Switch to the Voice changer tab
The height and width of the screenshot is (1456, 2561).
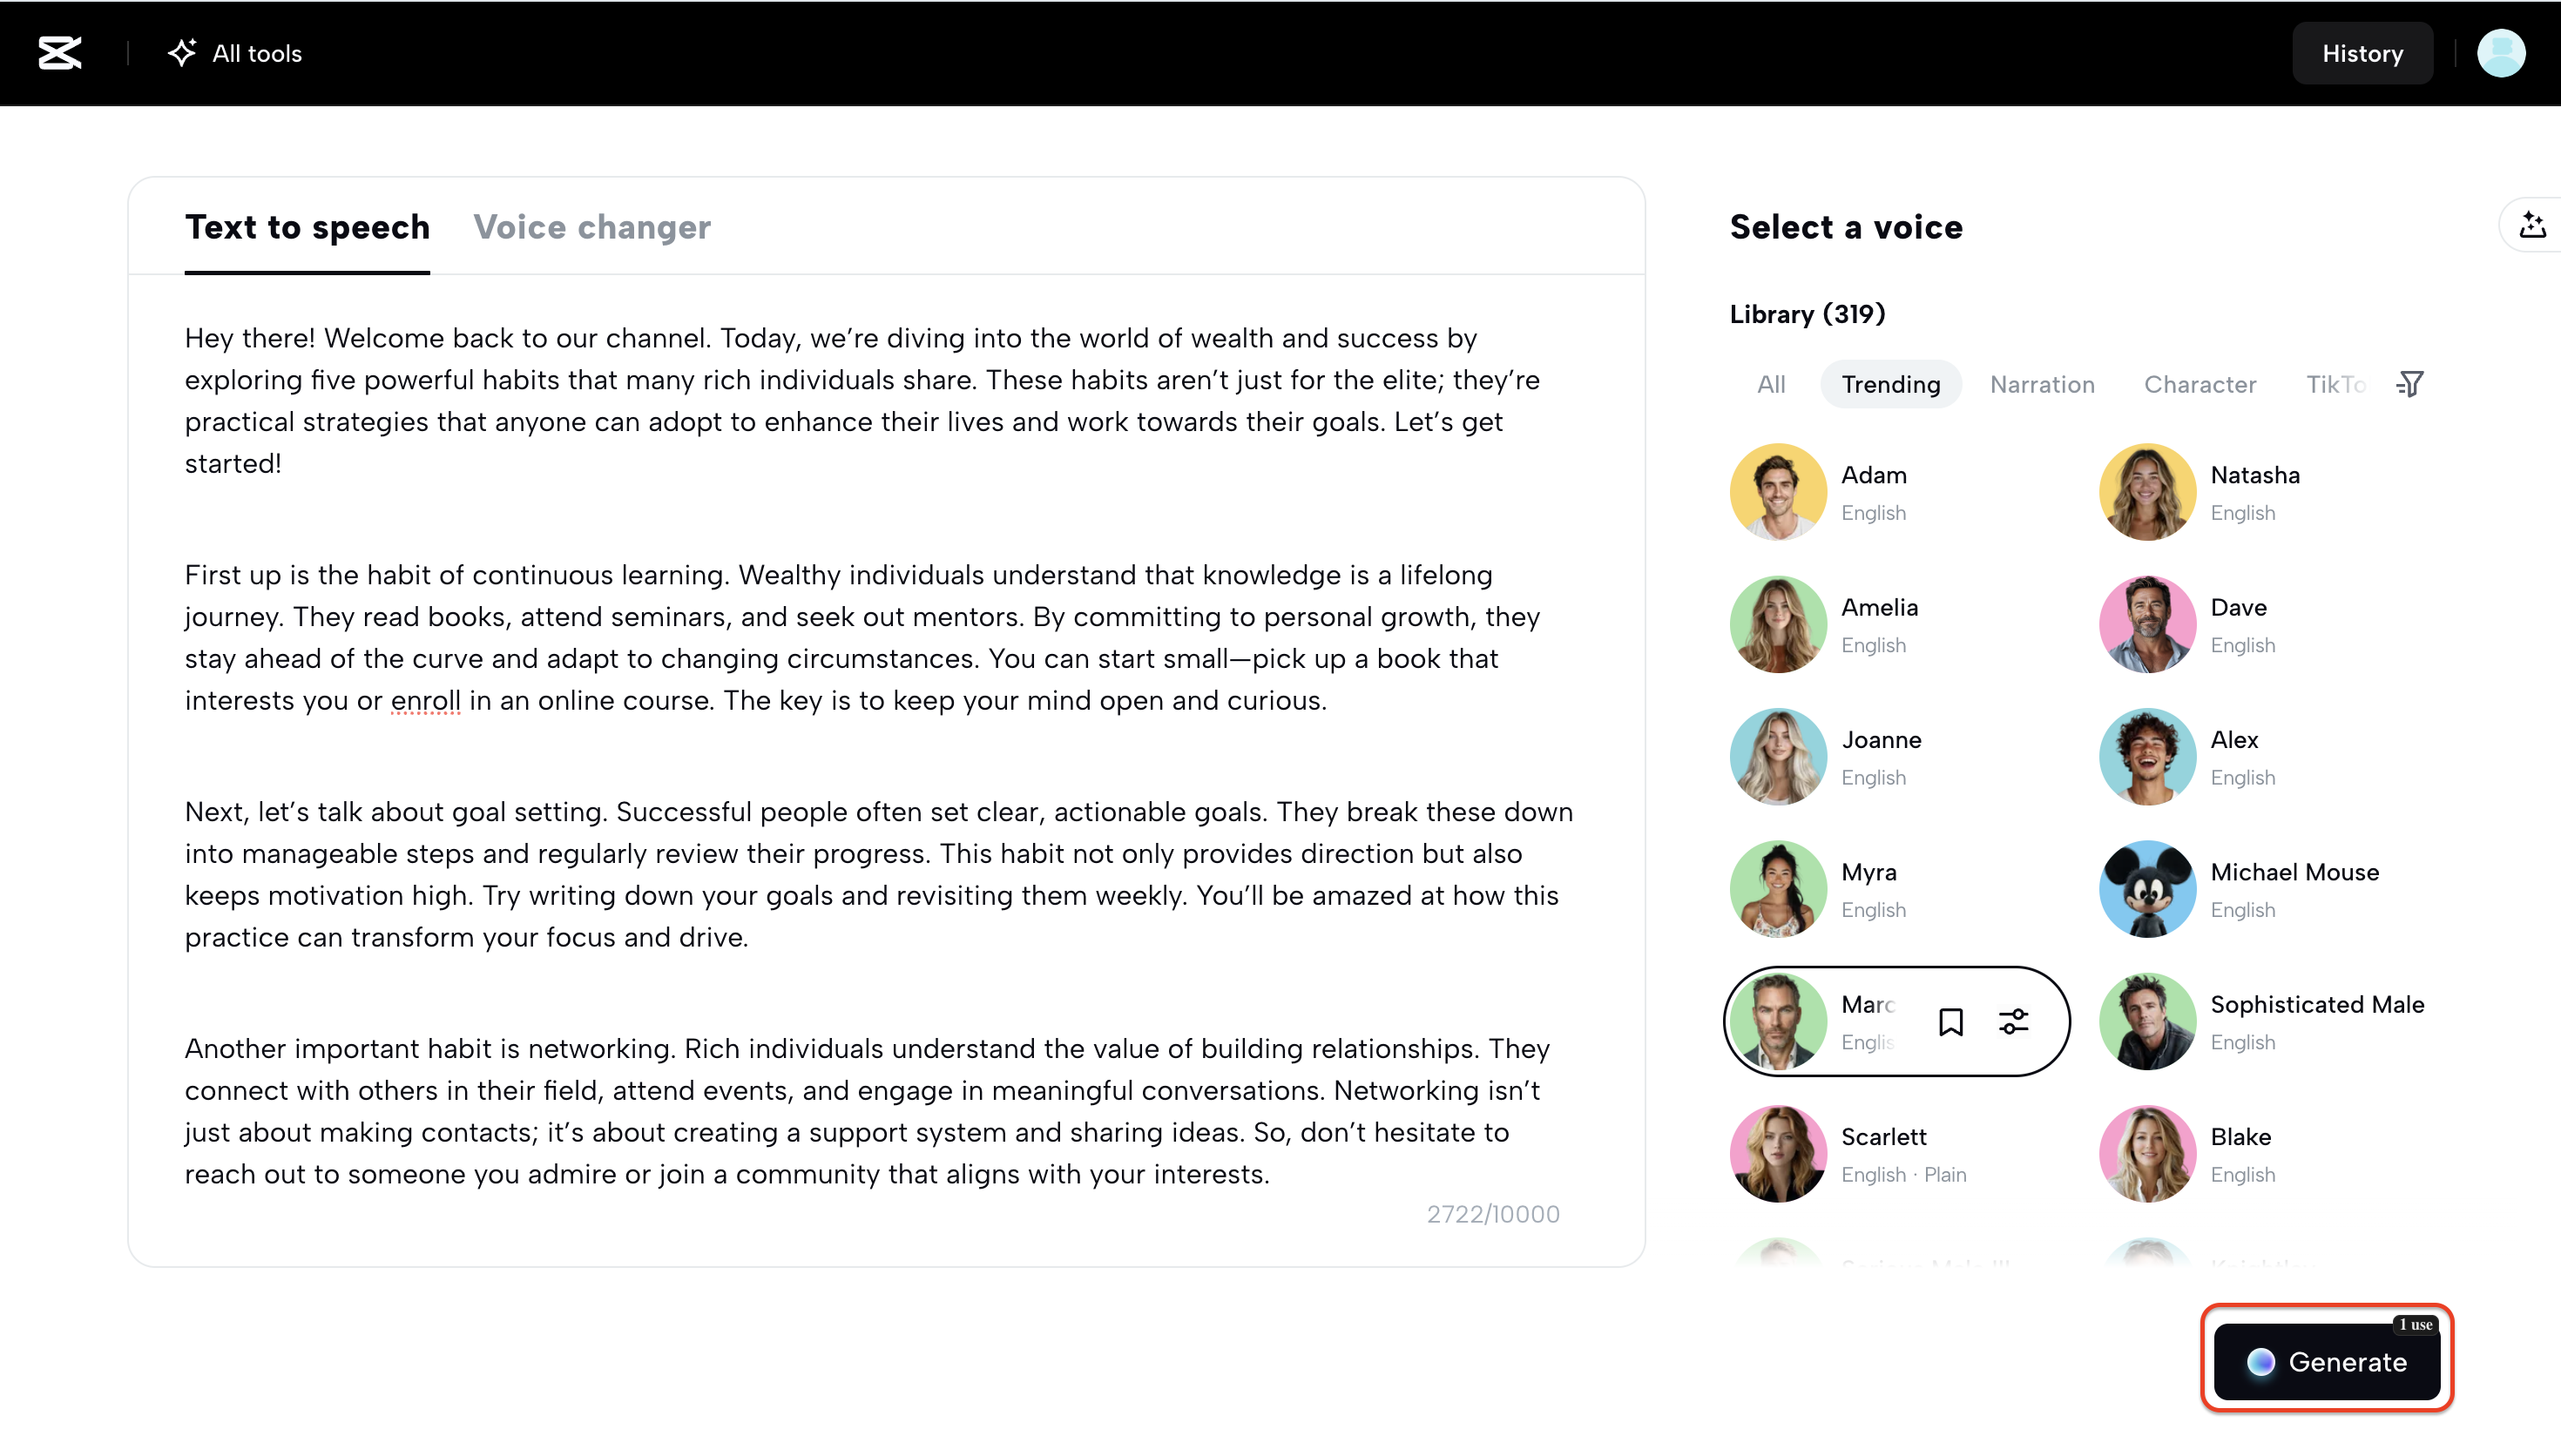[592, 227]
